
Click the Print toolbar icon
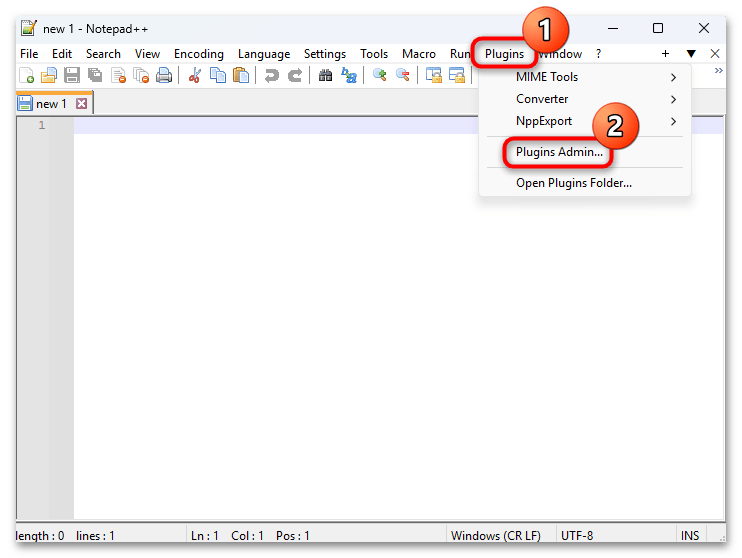coord(164,75)
